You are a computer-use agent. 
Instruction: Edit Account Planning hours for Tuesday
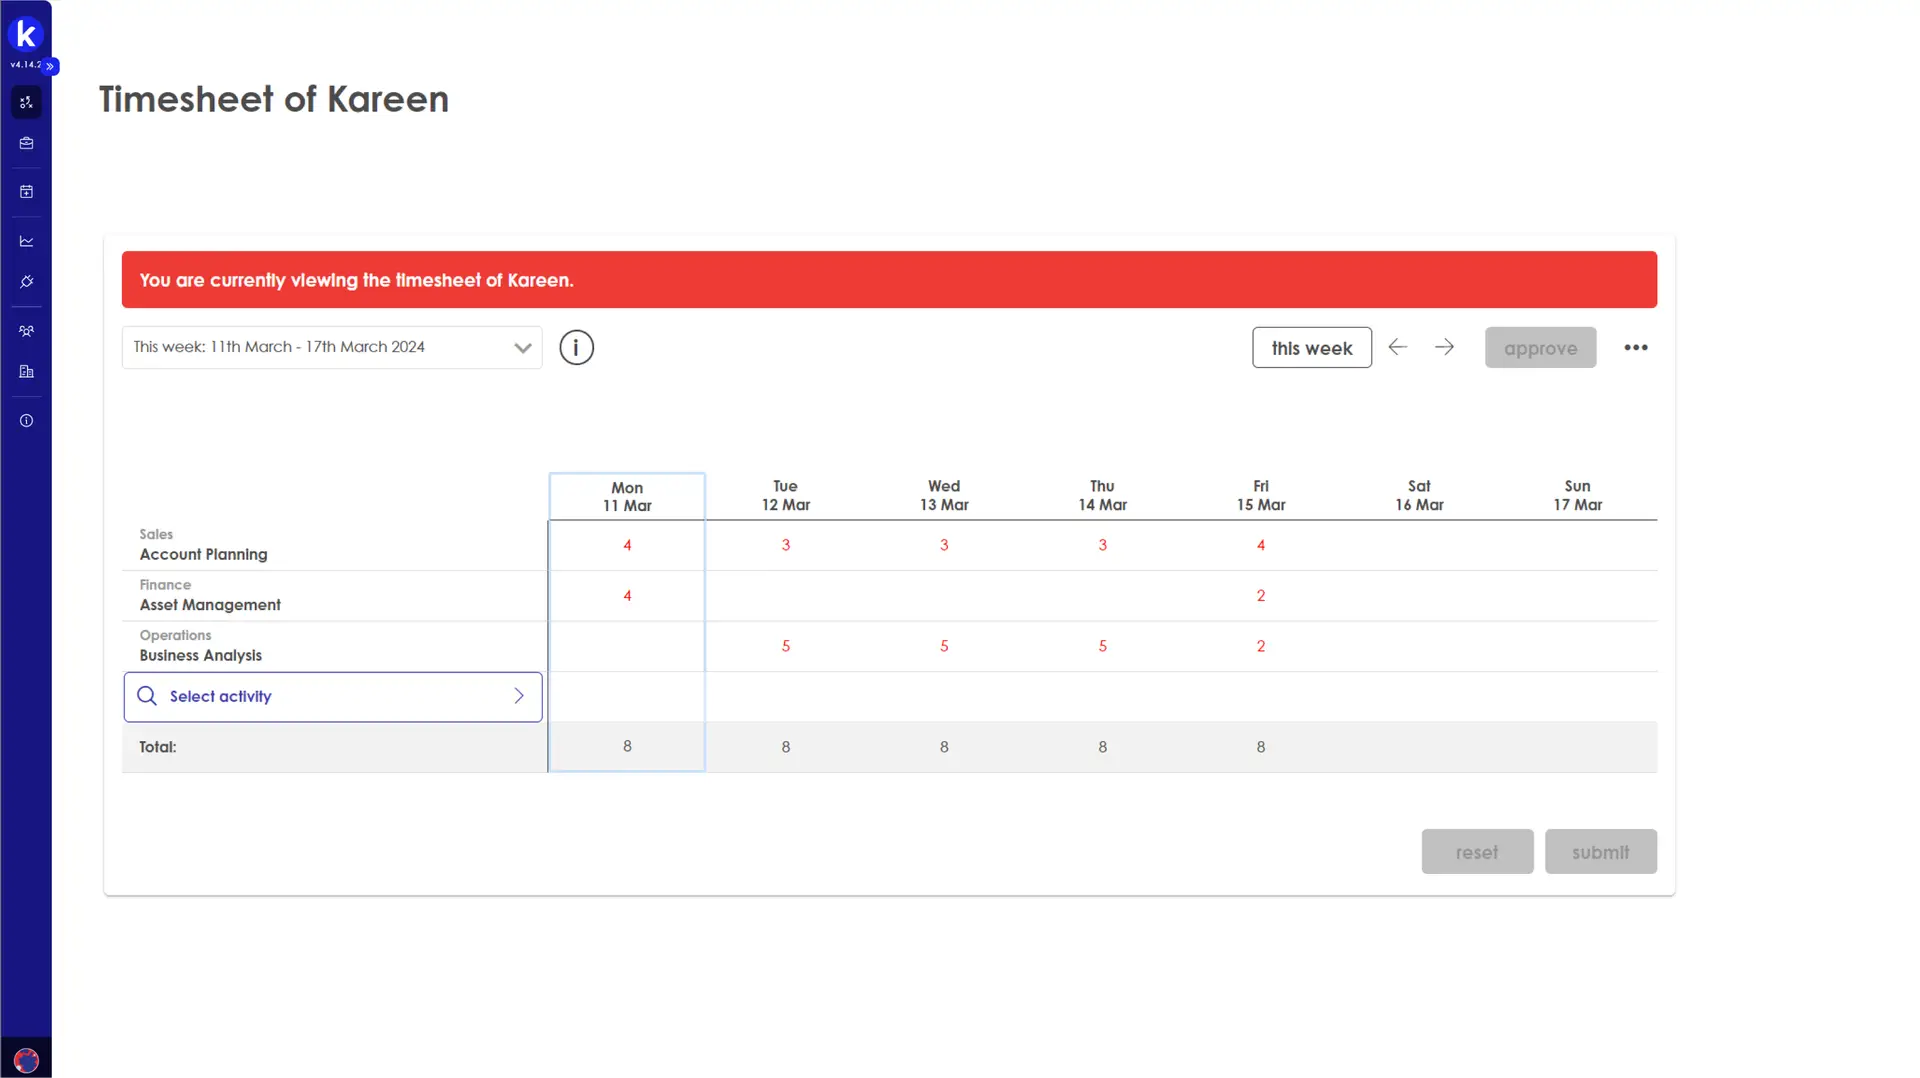point(785,545)
